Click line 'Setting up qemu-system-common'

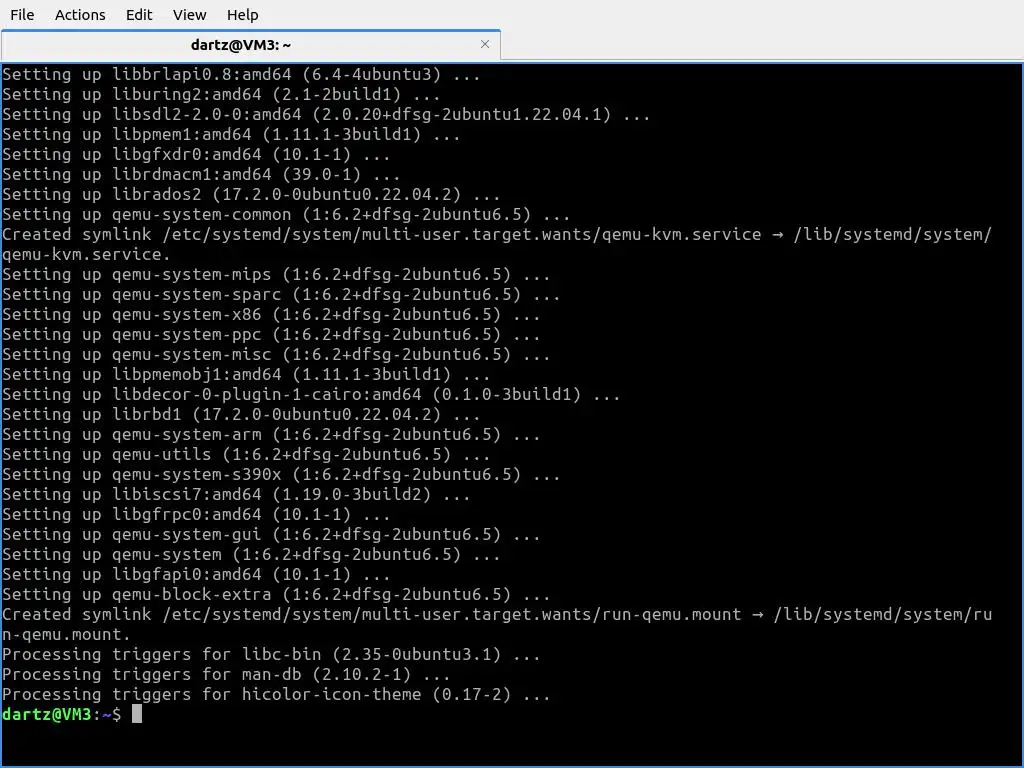pyautogui.click(x=286, y=214)
